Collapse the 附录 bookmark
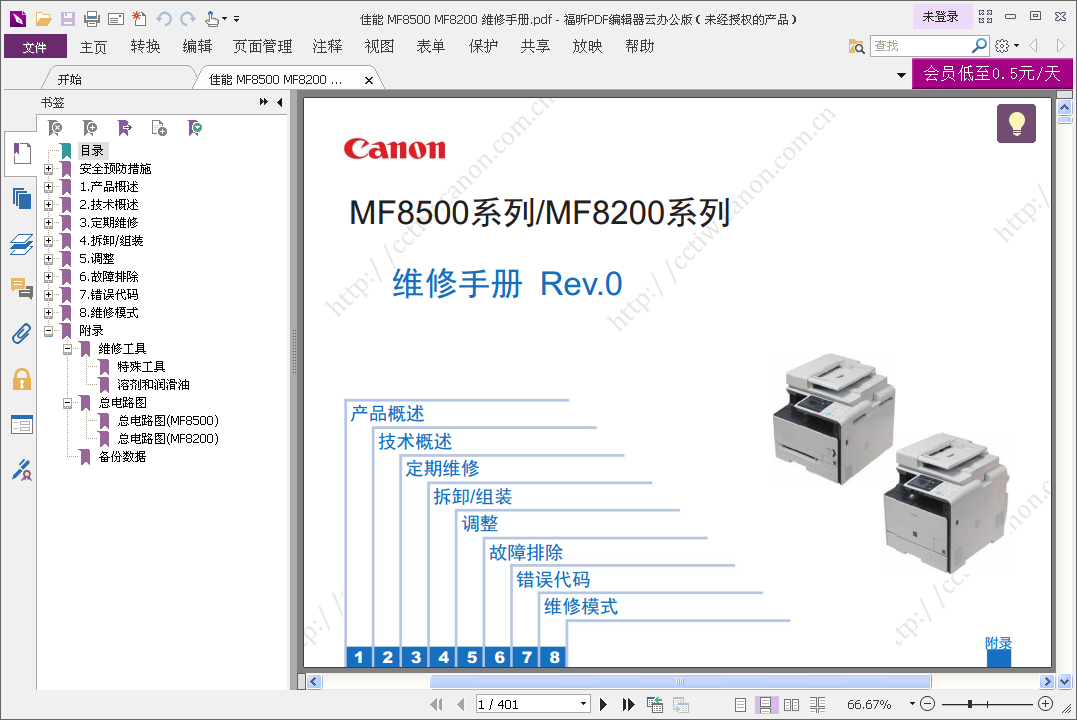This screenshot has height=720, width=1077. [49, 331]
